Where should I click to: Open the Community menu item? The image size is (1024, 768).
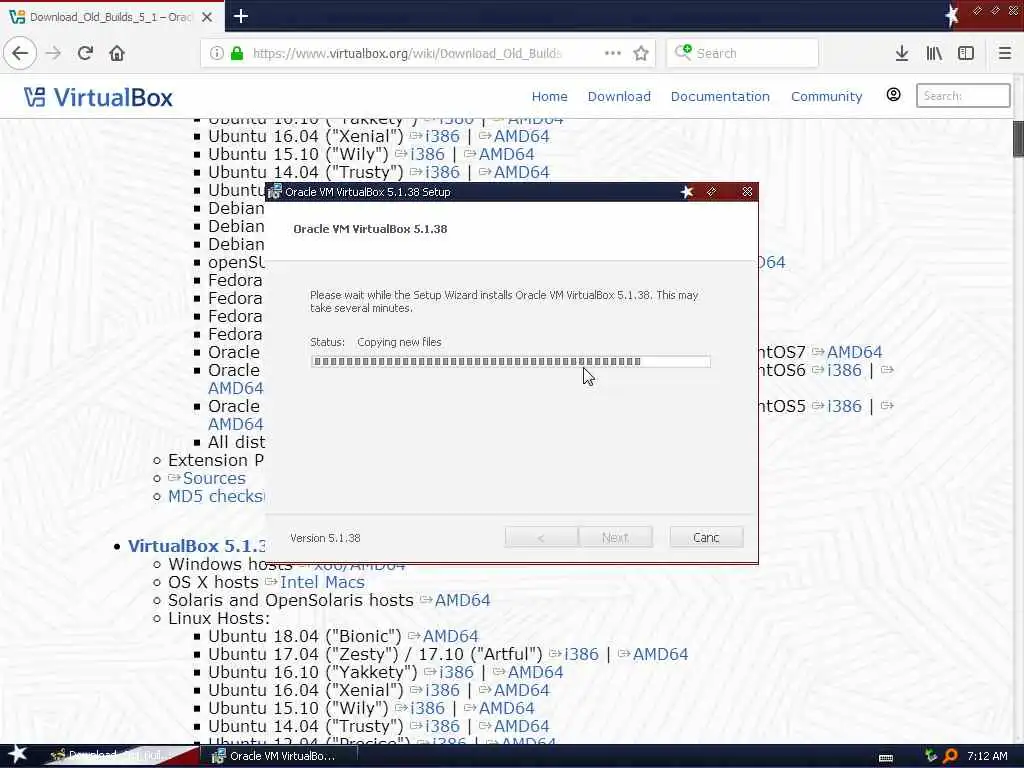pyautogui.click(x=826, y=96)
